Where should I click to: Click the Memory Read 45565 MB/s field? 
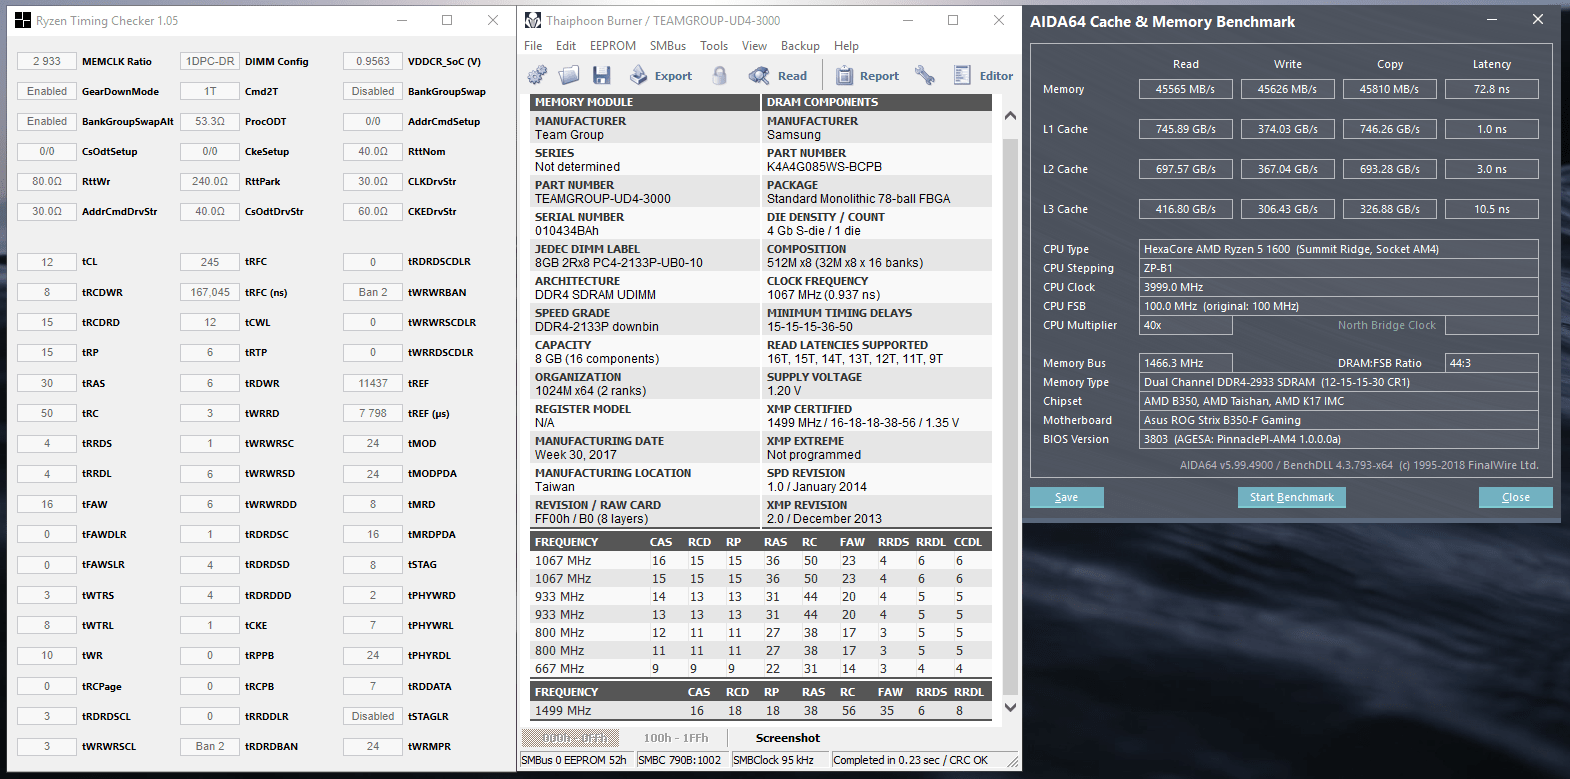[x=1186, y=89]
